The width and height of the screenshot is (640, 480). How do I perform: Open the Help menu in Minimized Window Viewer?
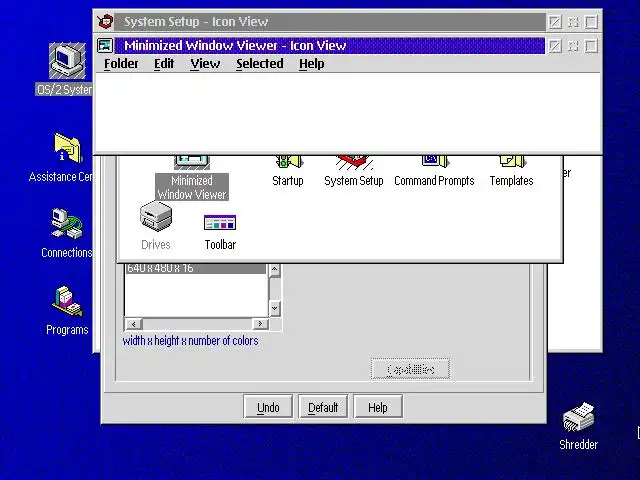(x=311, y=64)
